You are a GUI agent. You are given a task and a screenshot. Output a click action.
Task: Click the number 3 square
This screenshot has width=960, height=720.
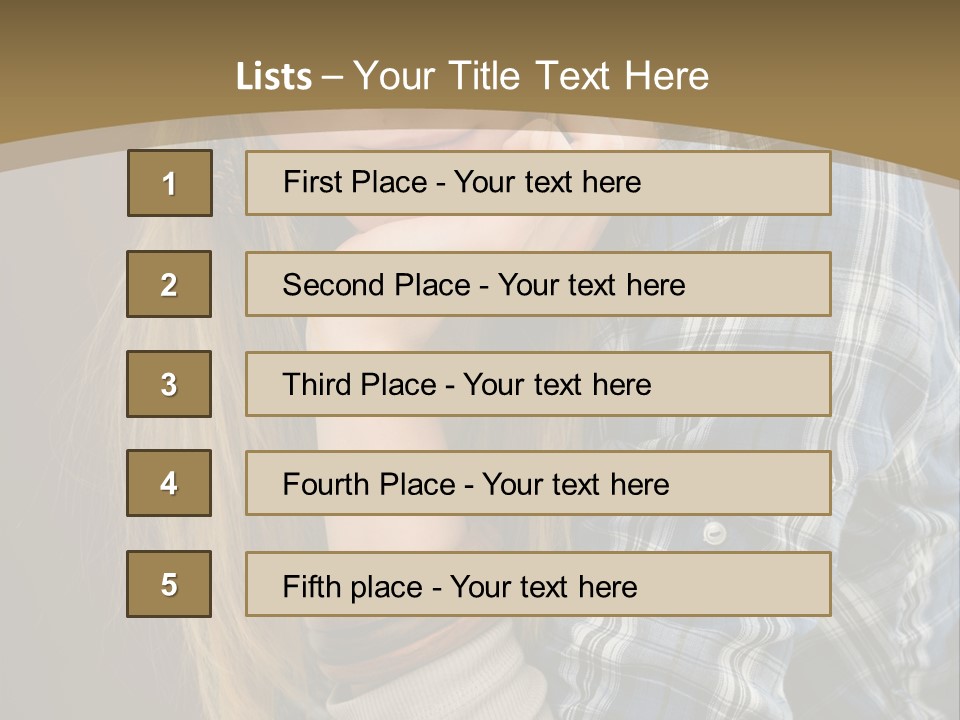coord(169,384)
